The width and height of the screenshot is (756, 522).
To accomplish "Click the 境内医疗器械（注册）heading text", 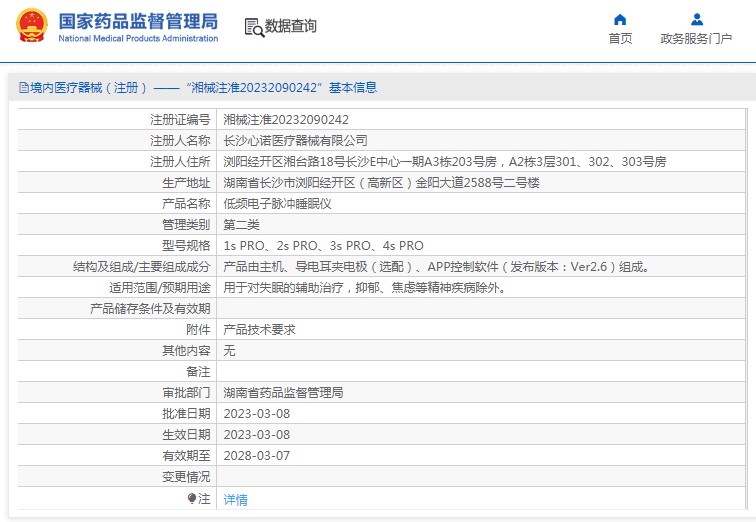I will point(88,88).
